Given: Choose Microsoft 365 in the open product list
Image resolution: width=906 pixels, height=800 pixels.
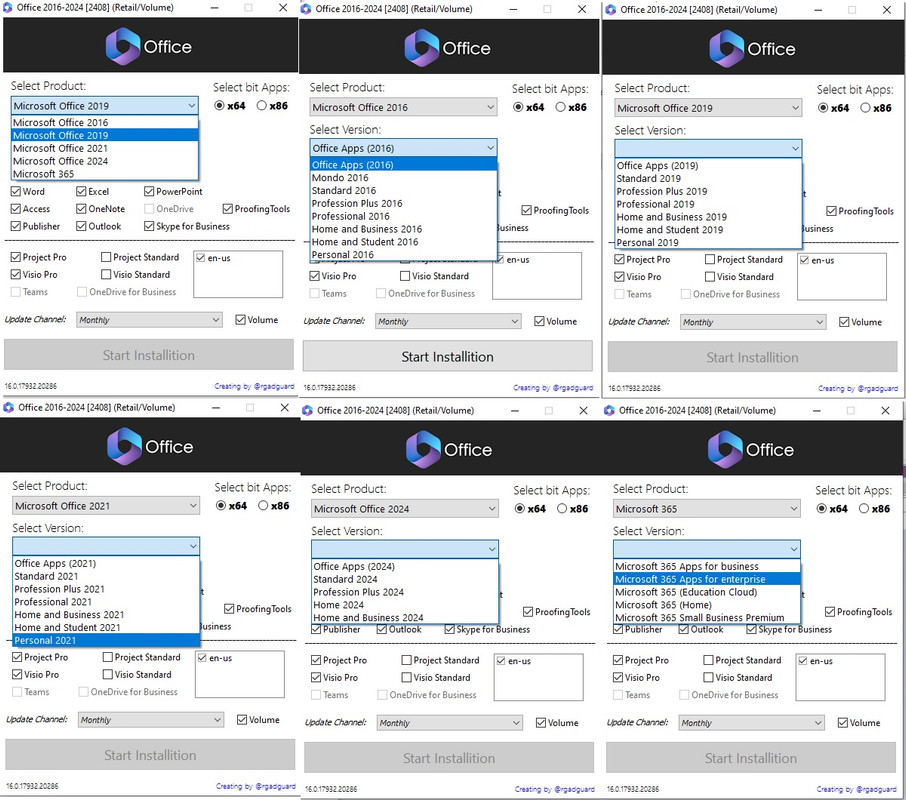Looking at the screenshot, I should [x=105, y=174].
